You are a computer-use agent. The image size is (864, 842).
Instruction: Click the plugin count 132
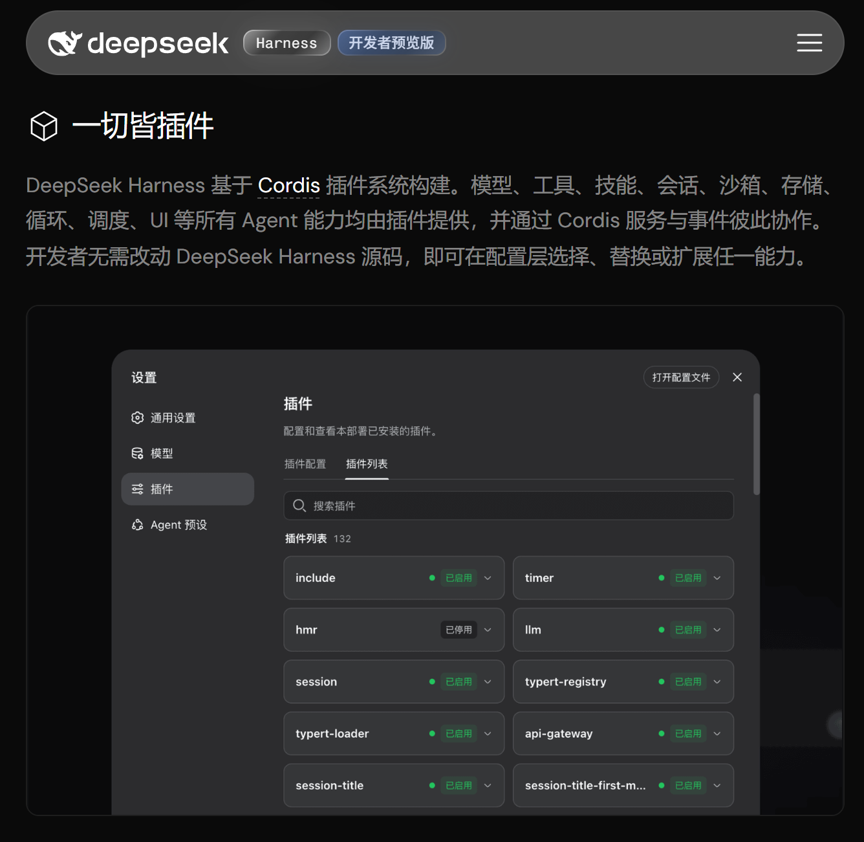(342, 539)
